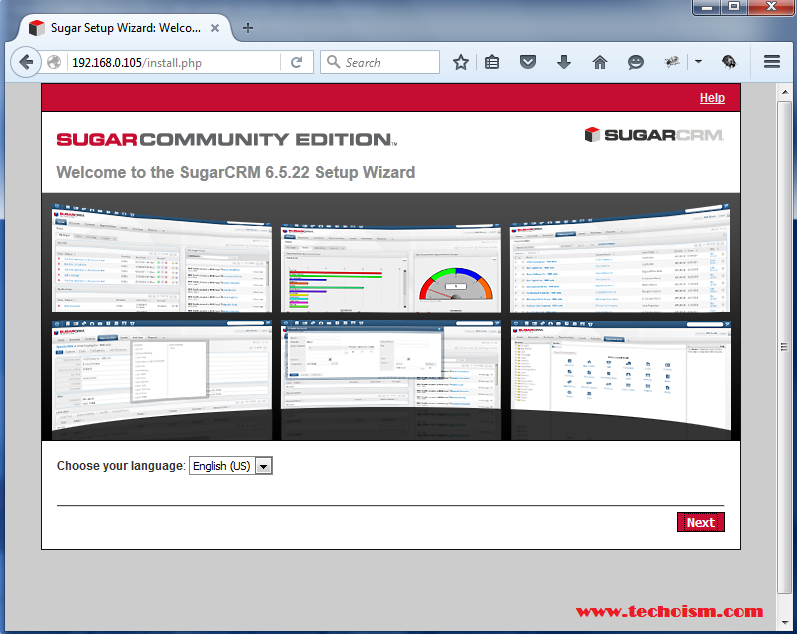The height and width of the screenshot is (634, 797).
Task: Click the Sugar Community Edition heading
Action: click(x=227, y=139)
